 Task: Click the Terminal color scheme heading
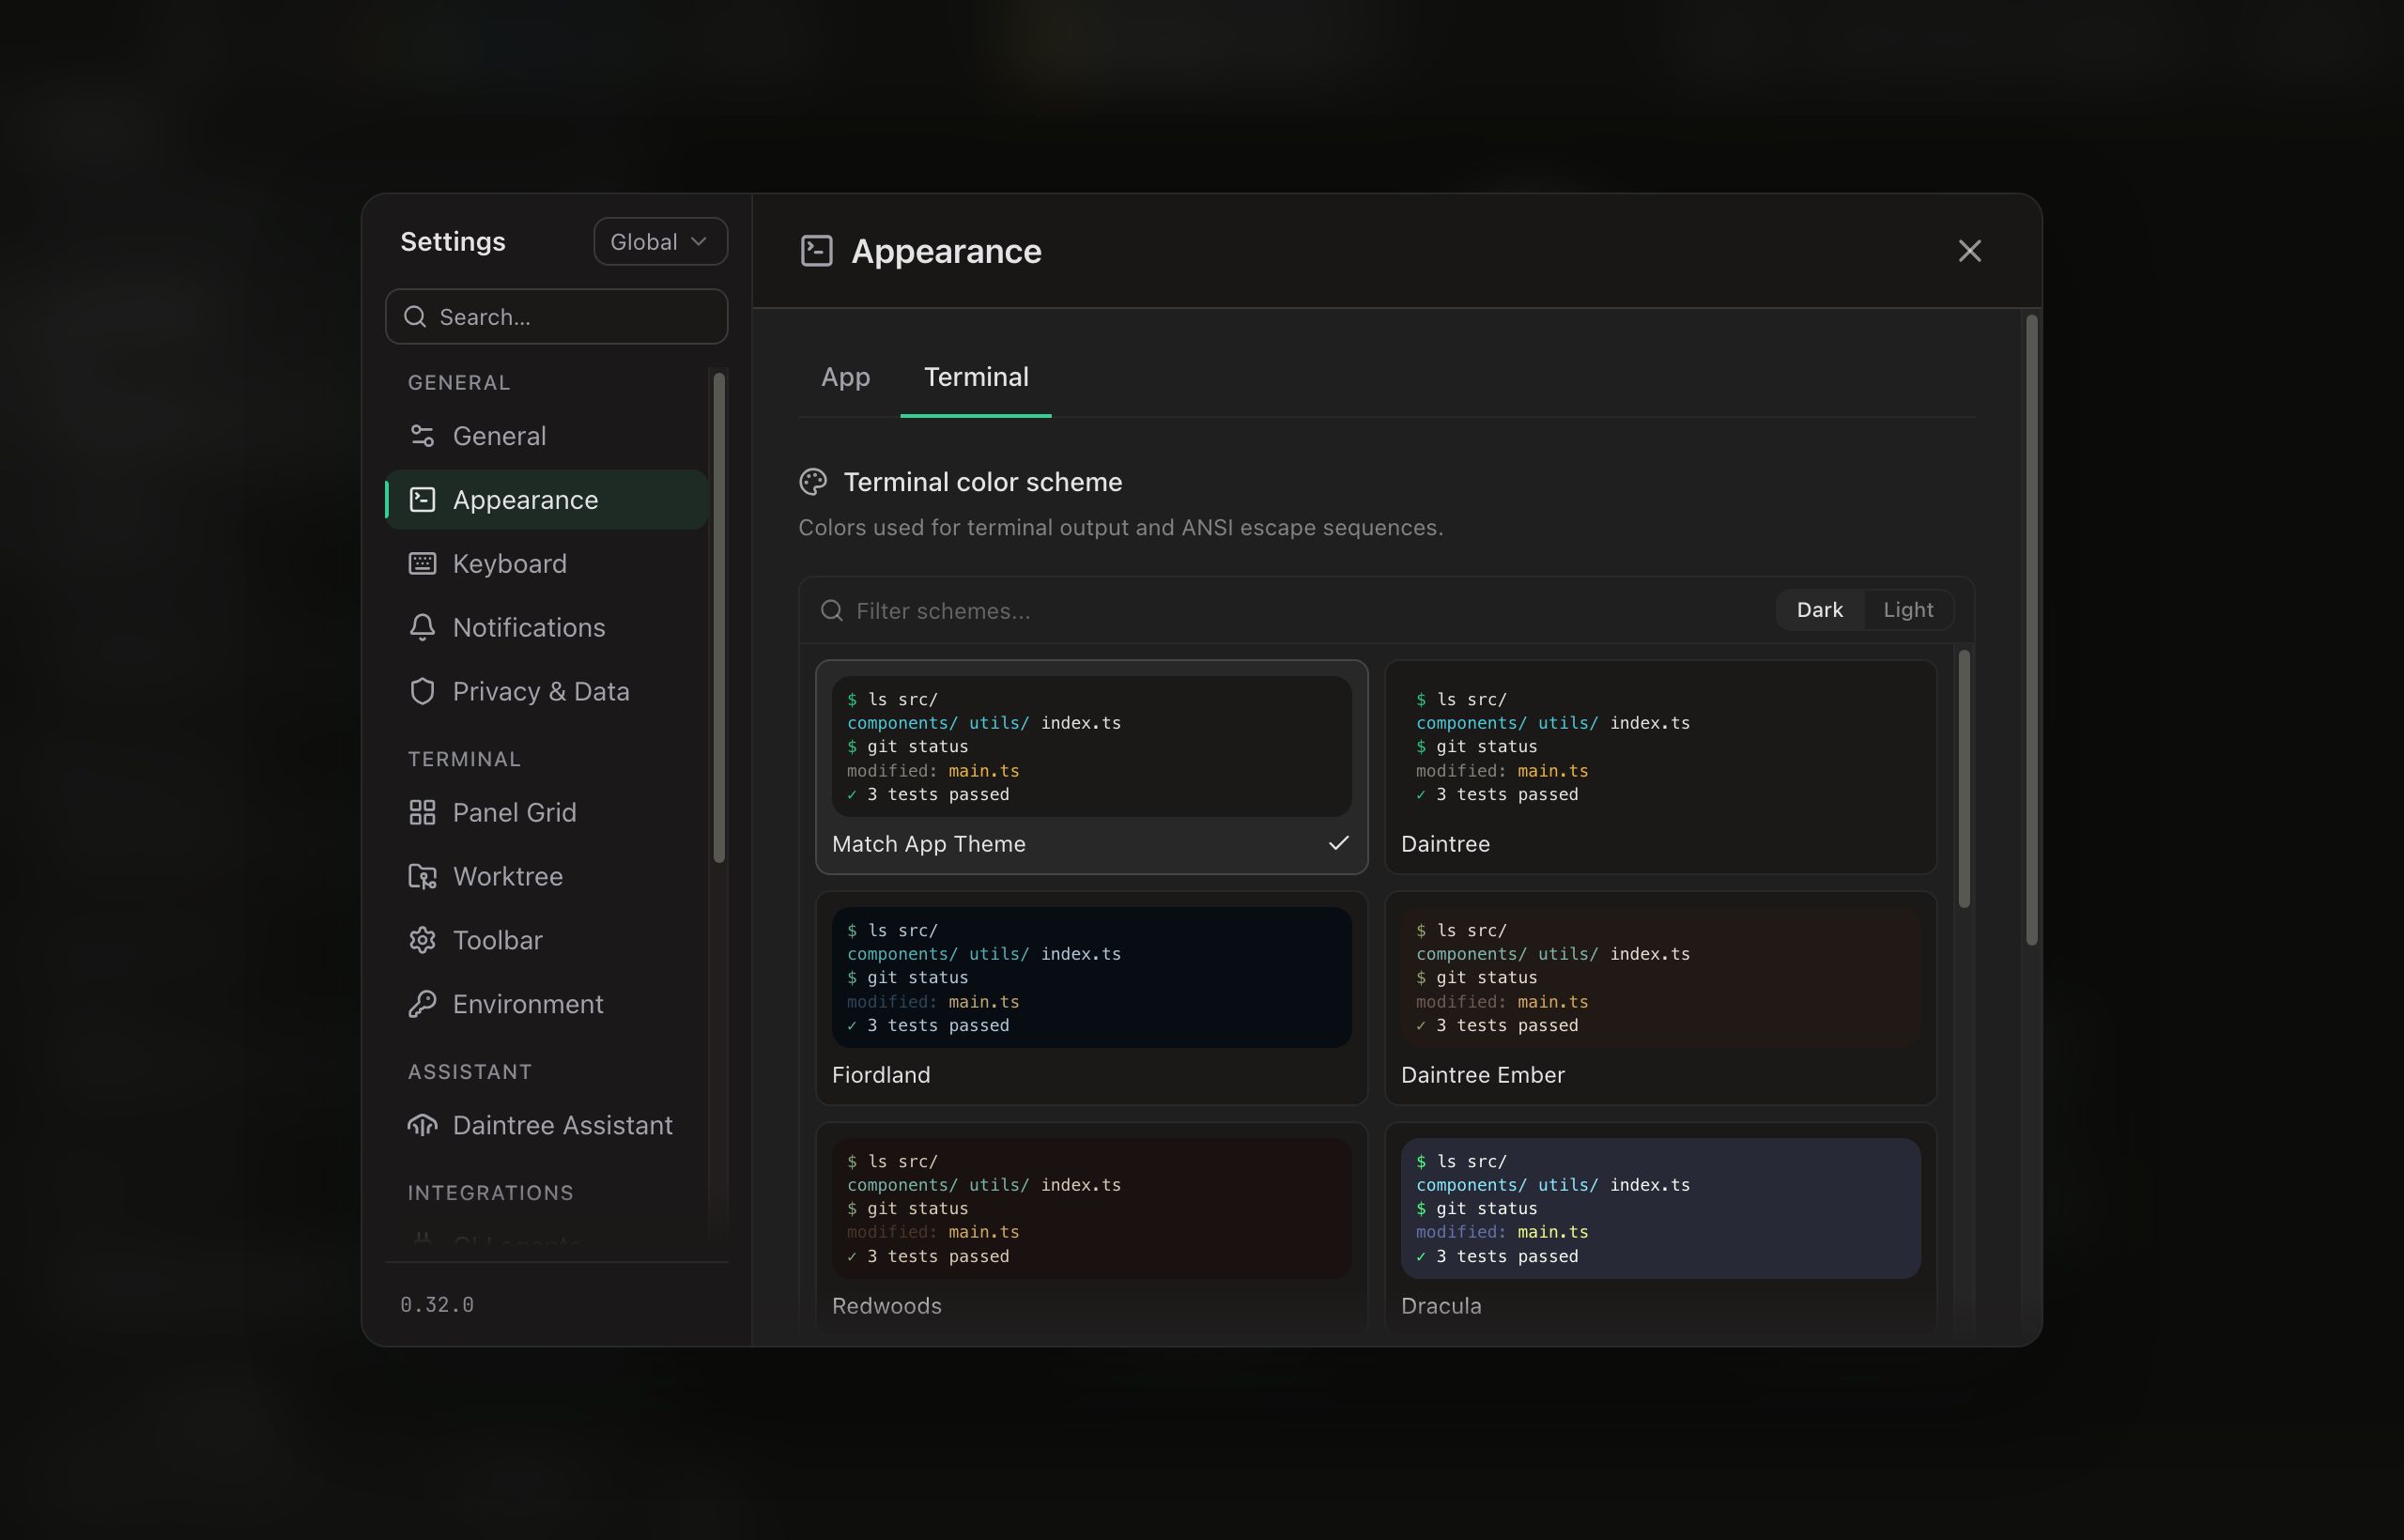983,482
